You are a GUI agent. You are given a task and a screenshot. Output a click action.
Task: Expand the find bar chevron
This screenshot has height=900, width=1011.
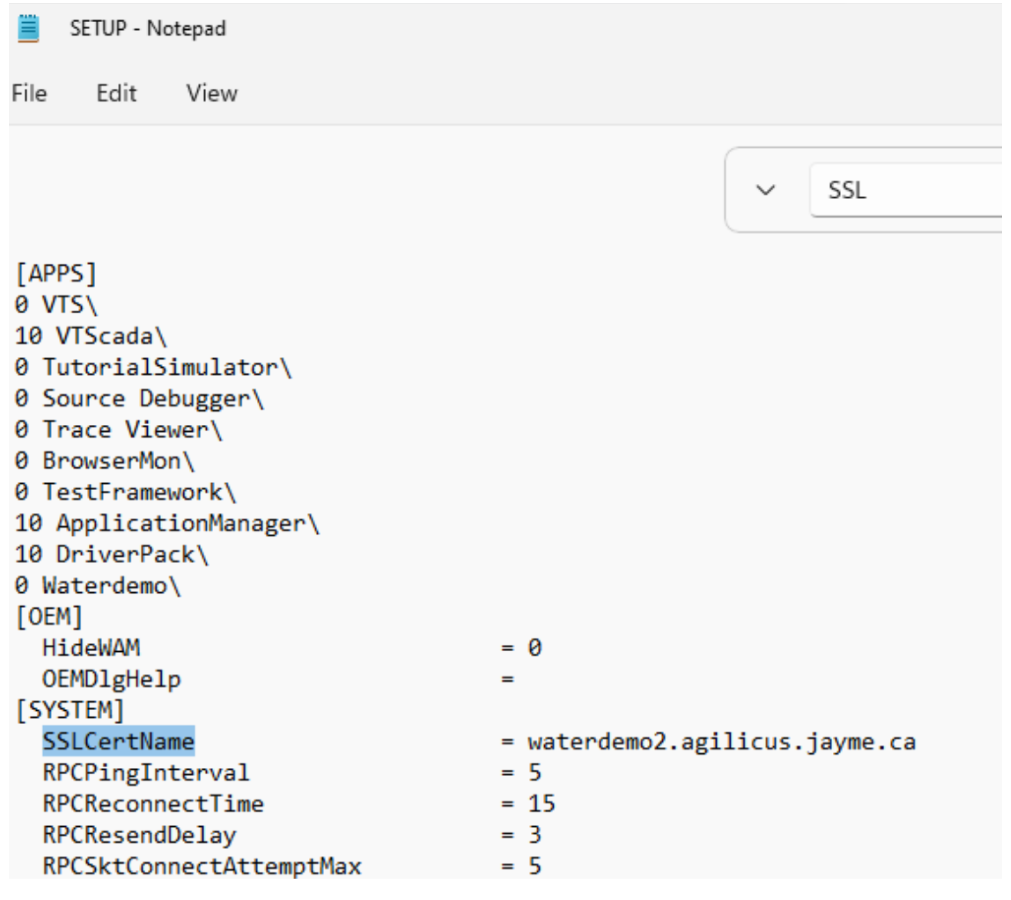[x=767, y=190]
